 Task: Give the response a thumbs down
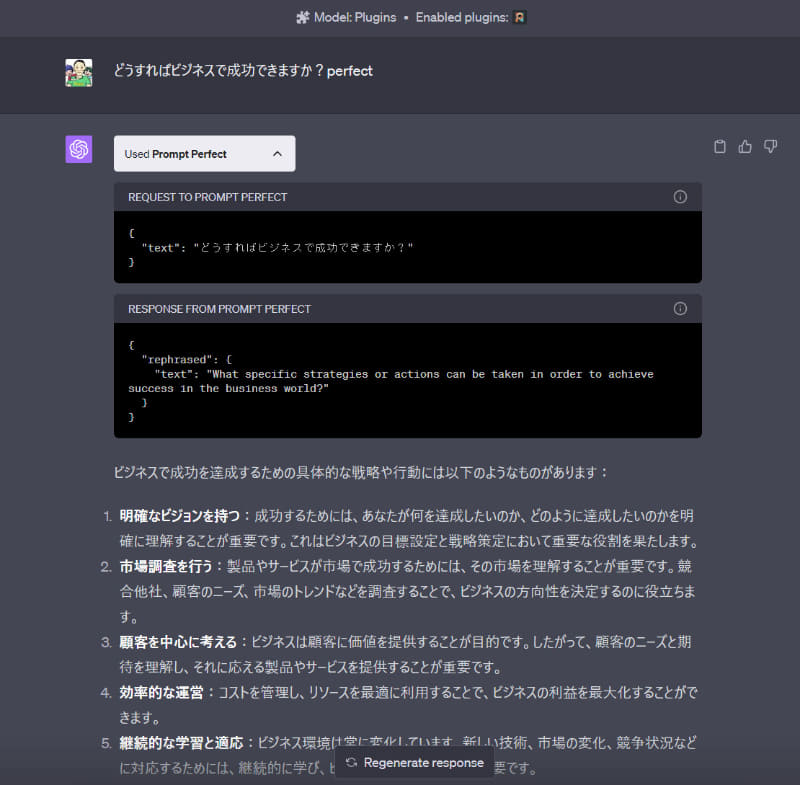770,146
